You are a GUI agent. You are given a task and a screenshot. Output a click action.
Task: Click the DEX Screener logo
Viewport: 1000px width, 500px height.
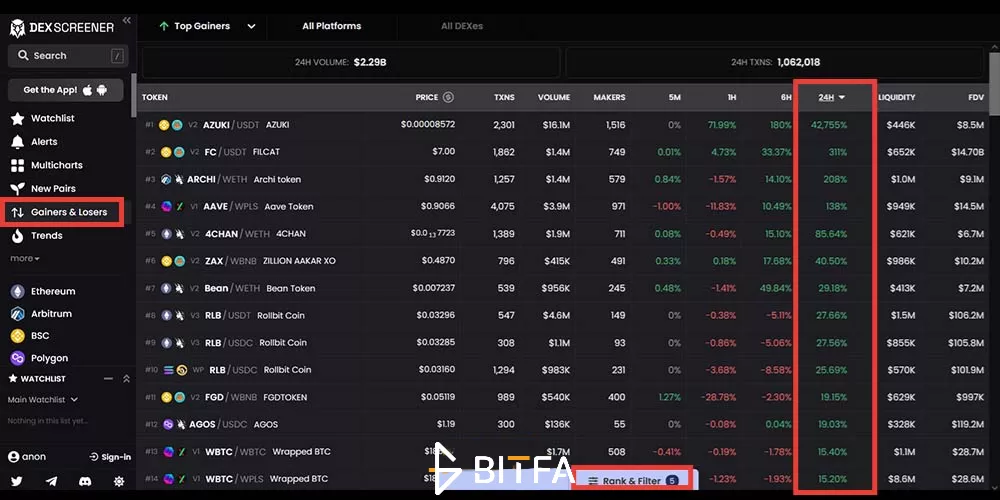tap(62, 27)
